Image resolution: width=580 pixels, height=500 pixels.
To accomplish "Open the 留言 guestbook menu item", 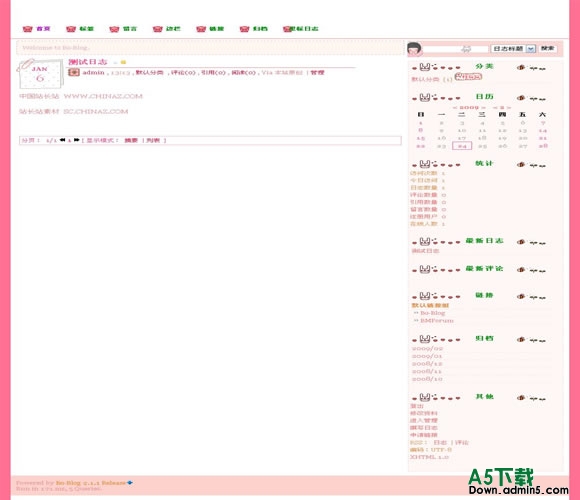I will 130,29.
